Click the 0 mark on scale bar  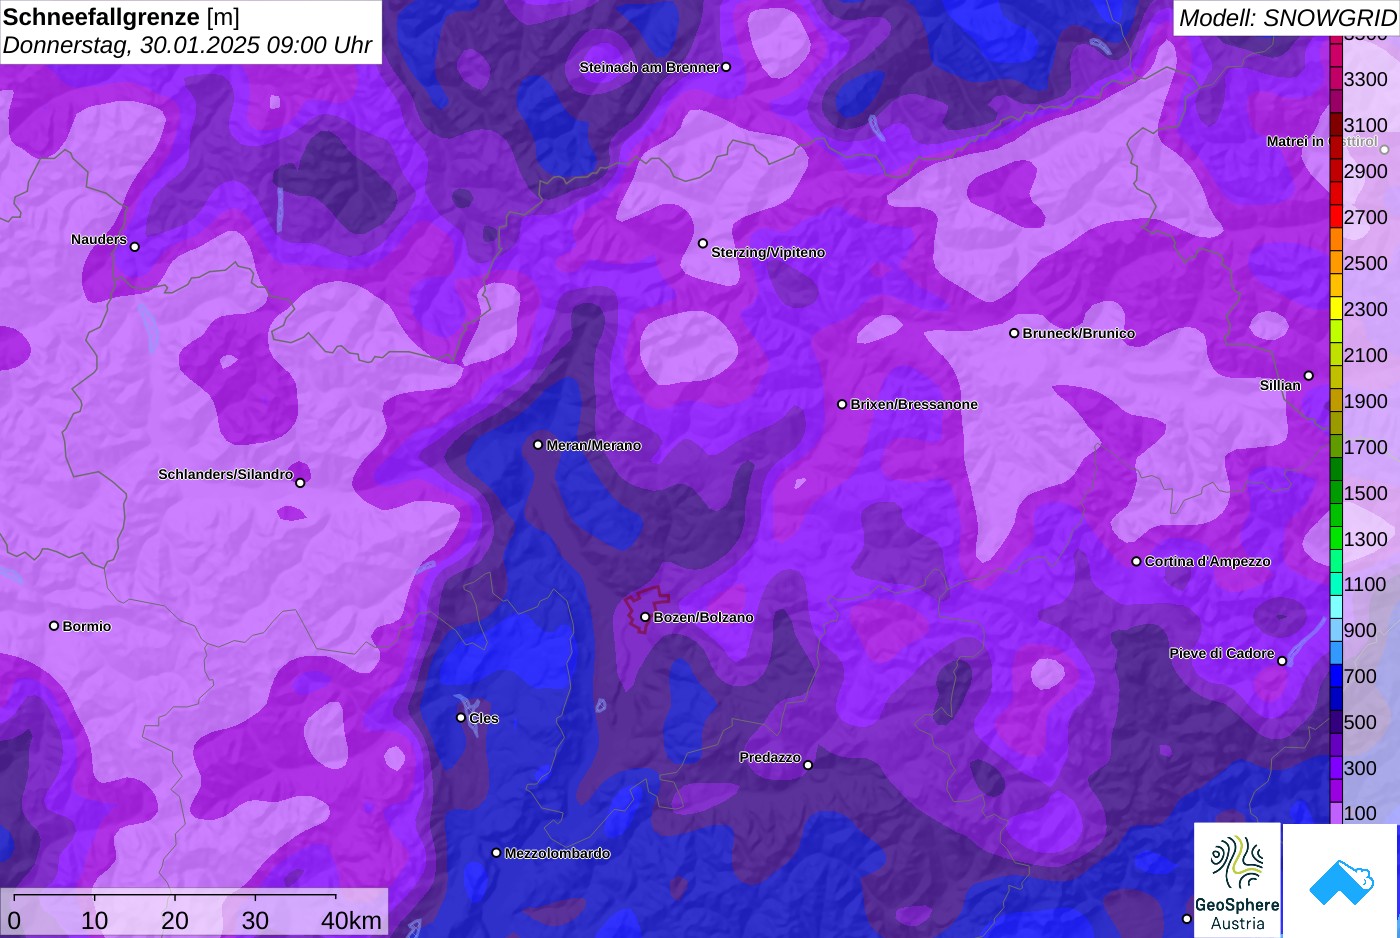[14, 920]
